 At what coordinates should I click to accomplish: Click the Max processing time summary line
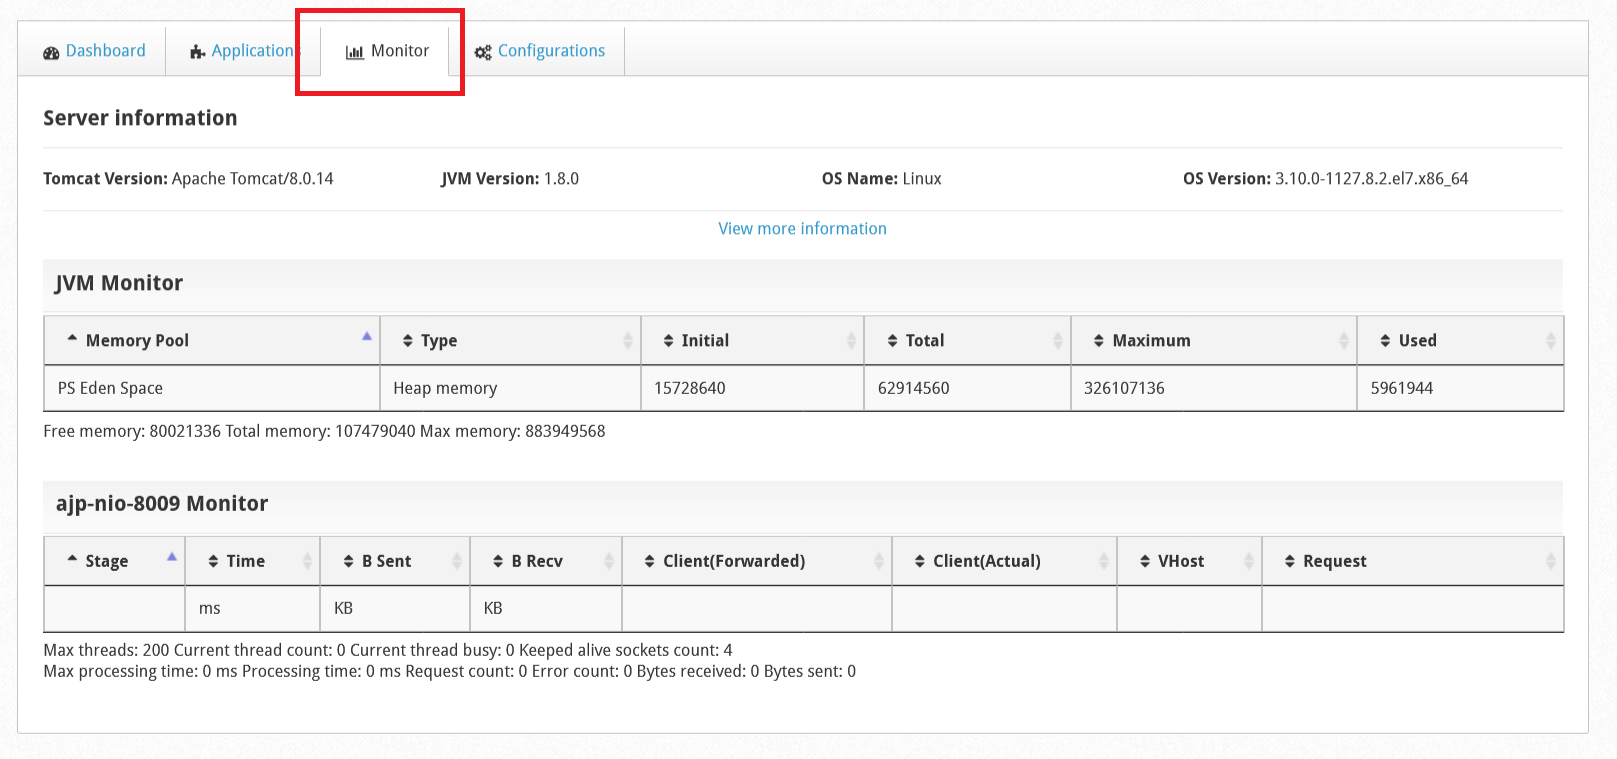449,671
